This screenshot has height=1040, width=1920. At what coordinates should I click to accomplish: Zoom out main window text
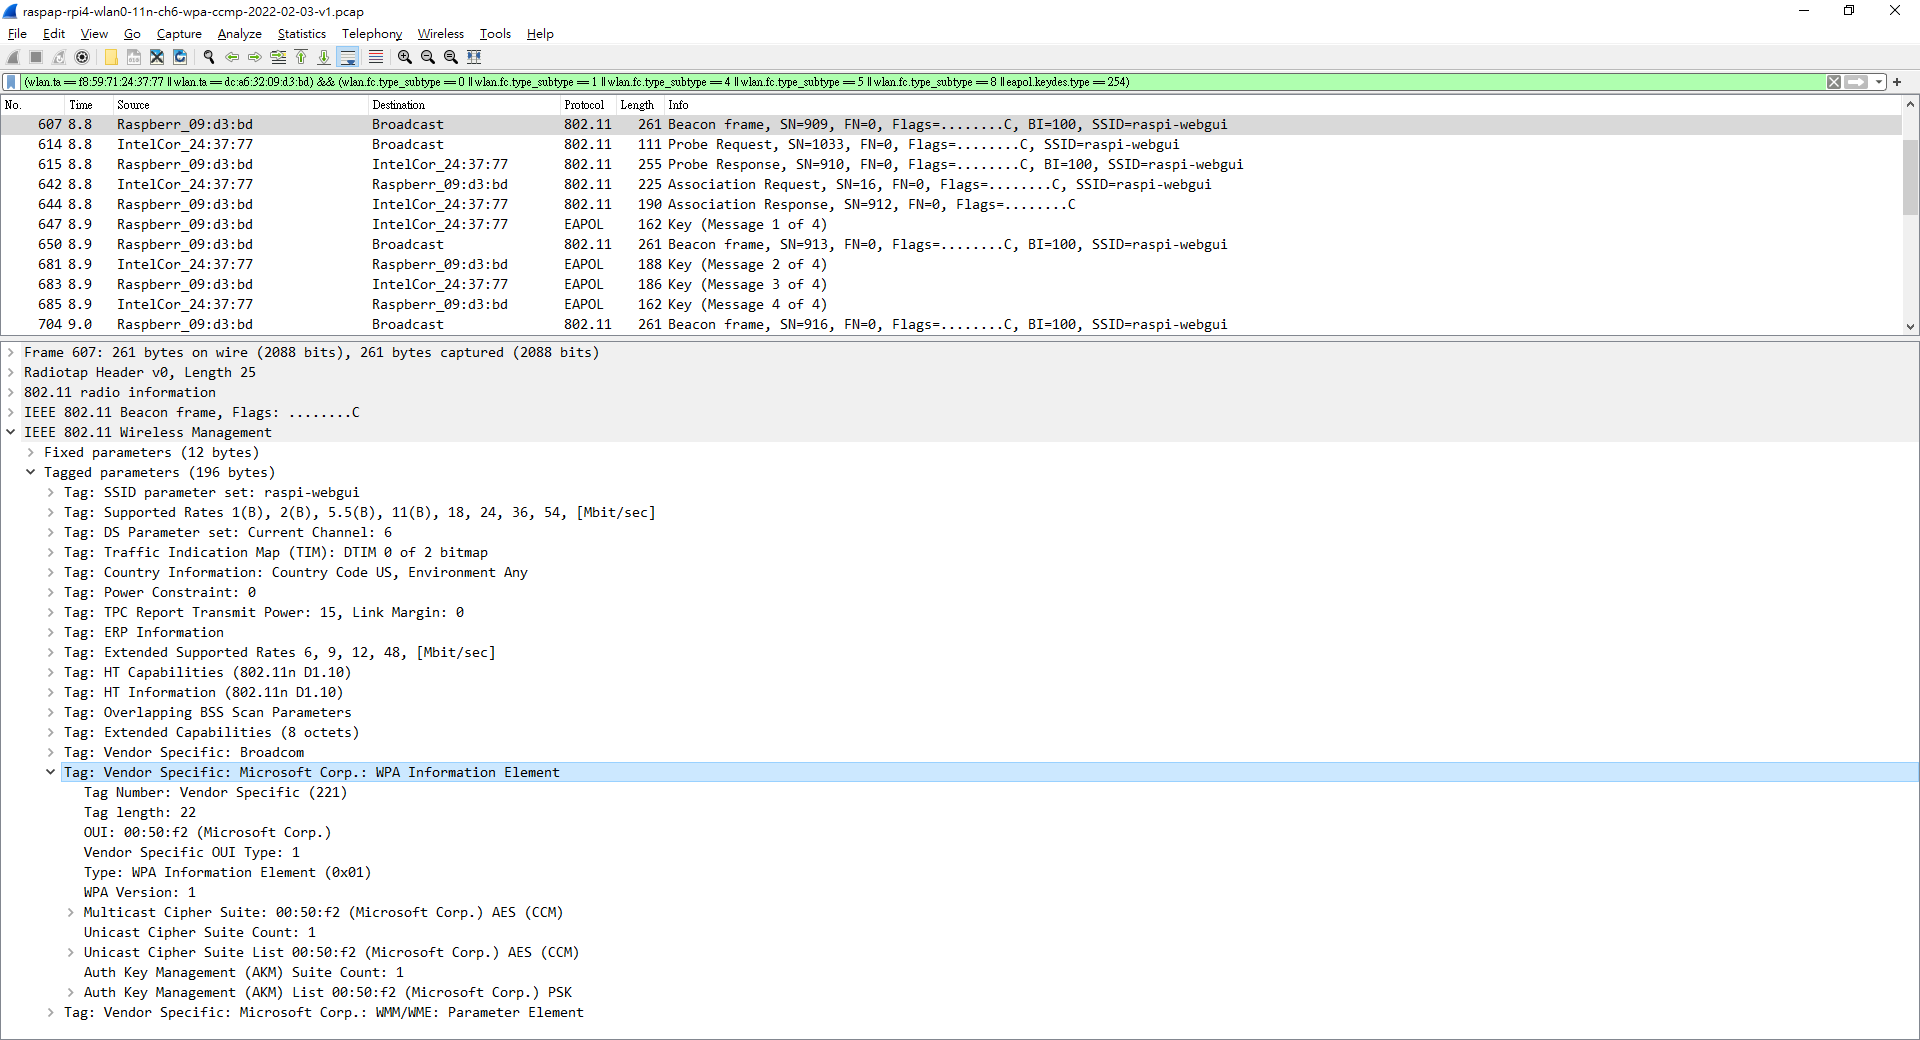coord(428,57)
